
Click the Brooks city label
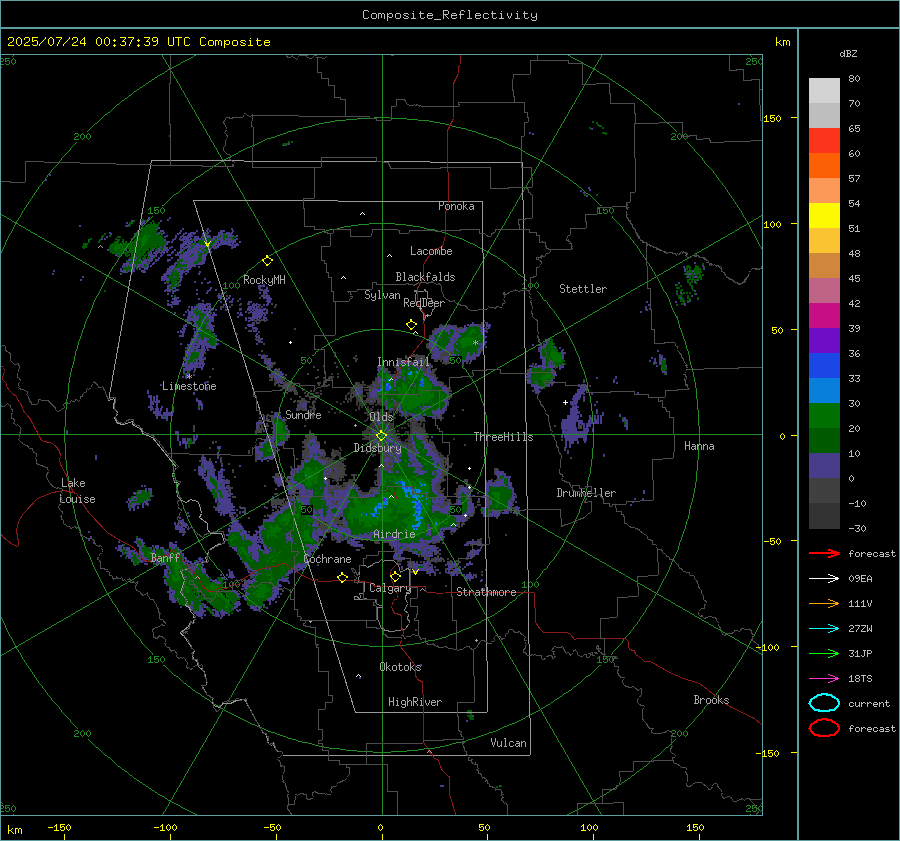(x=711, y=700)
